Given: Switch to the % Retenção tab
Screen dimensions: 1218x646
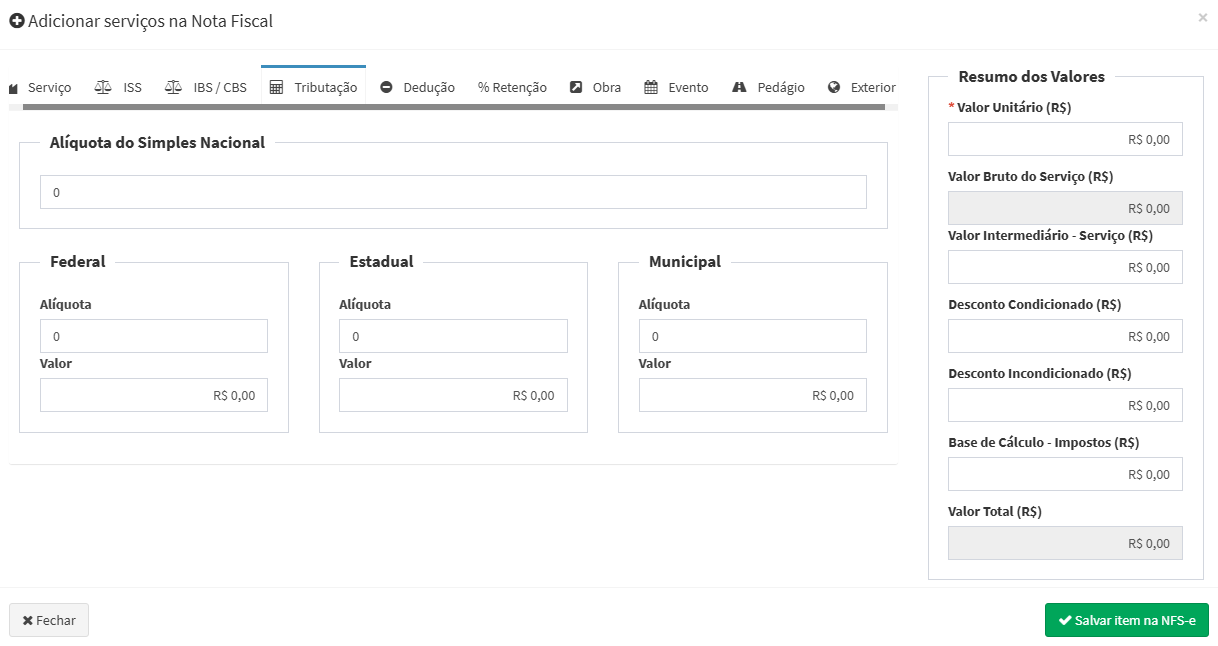Looking at the screenshot, I should 512,87.
